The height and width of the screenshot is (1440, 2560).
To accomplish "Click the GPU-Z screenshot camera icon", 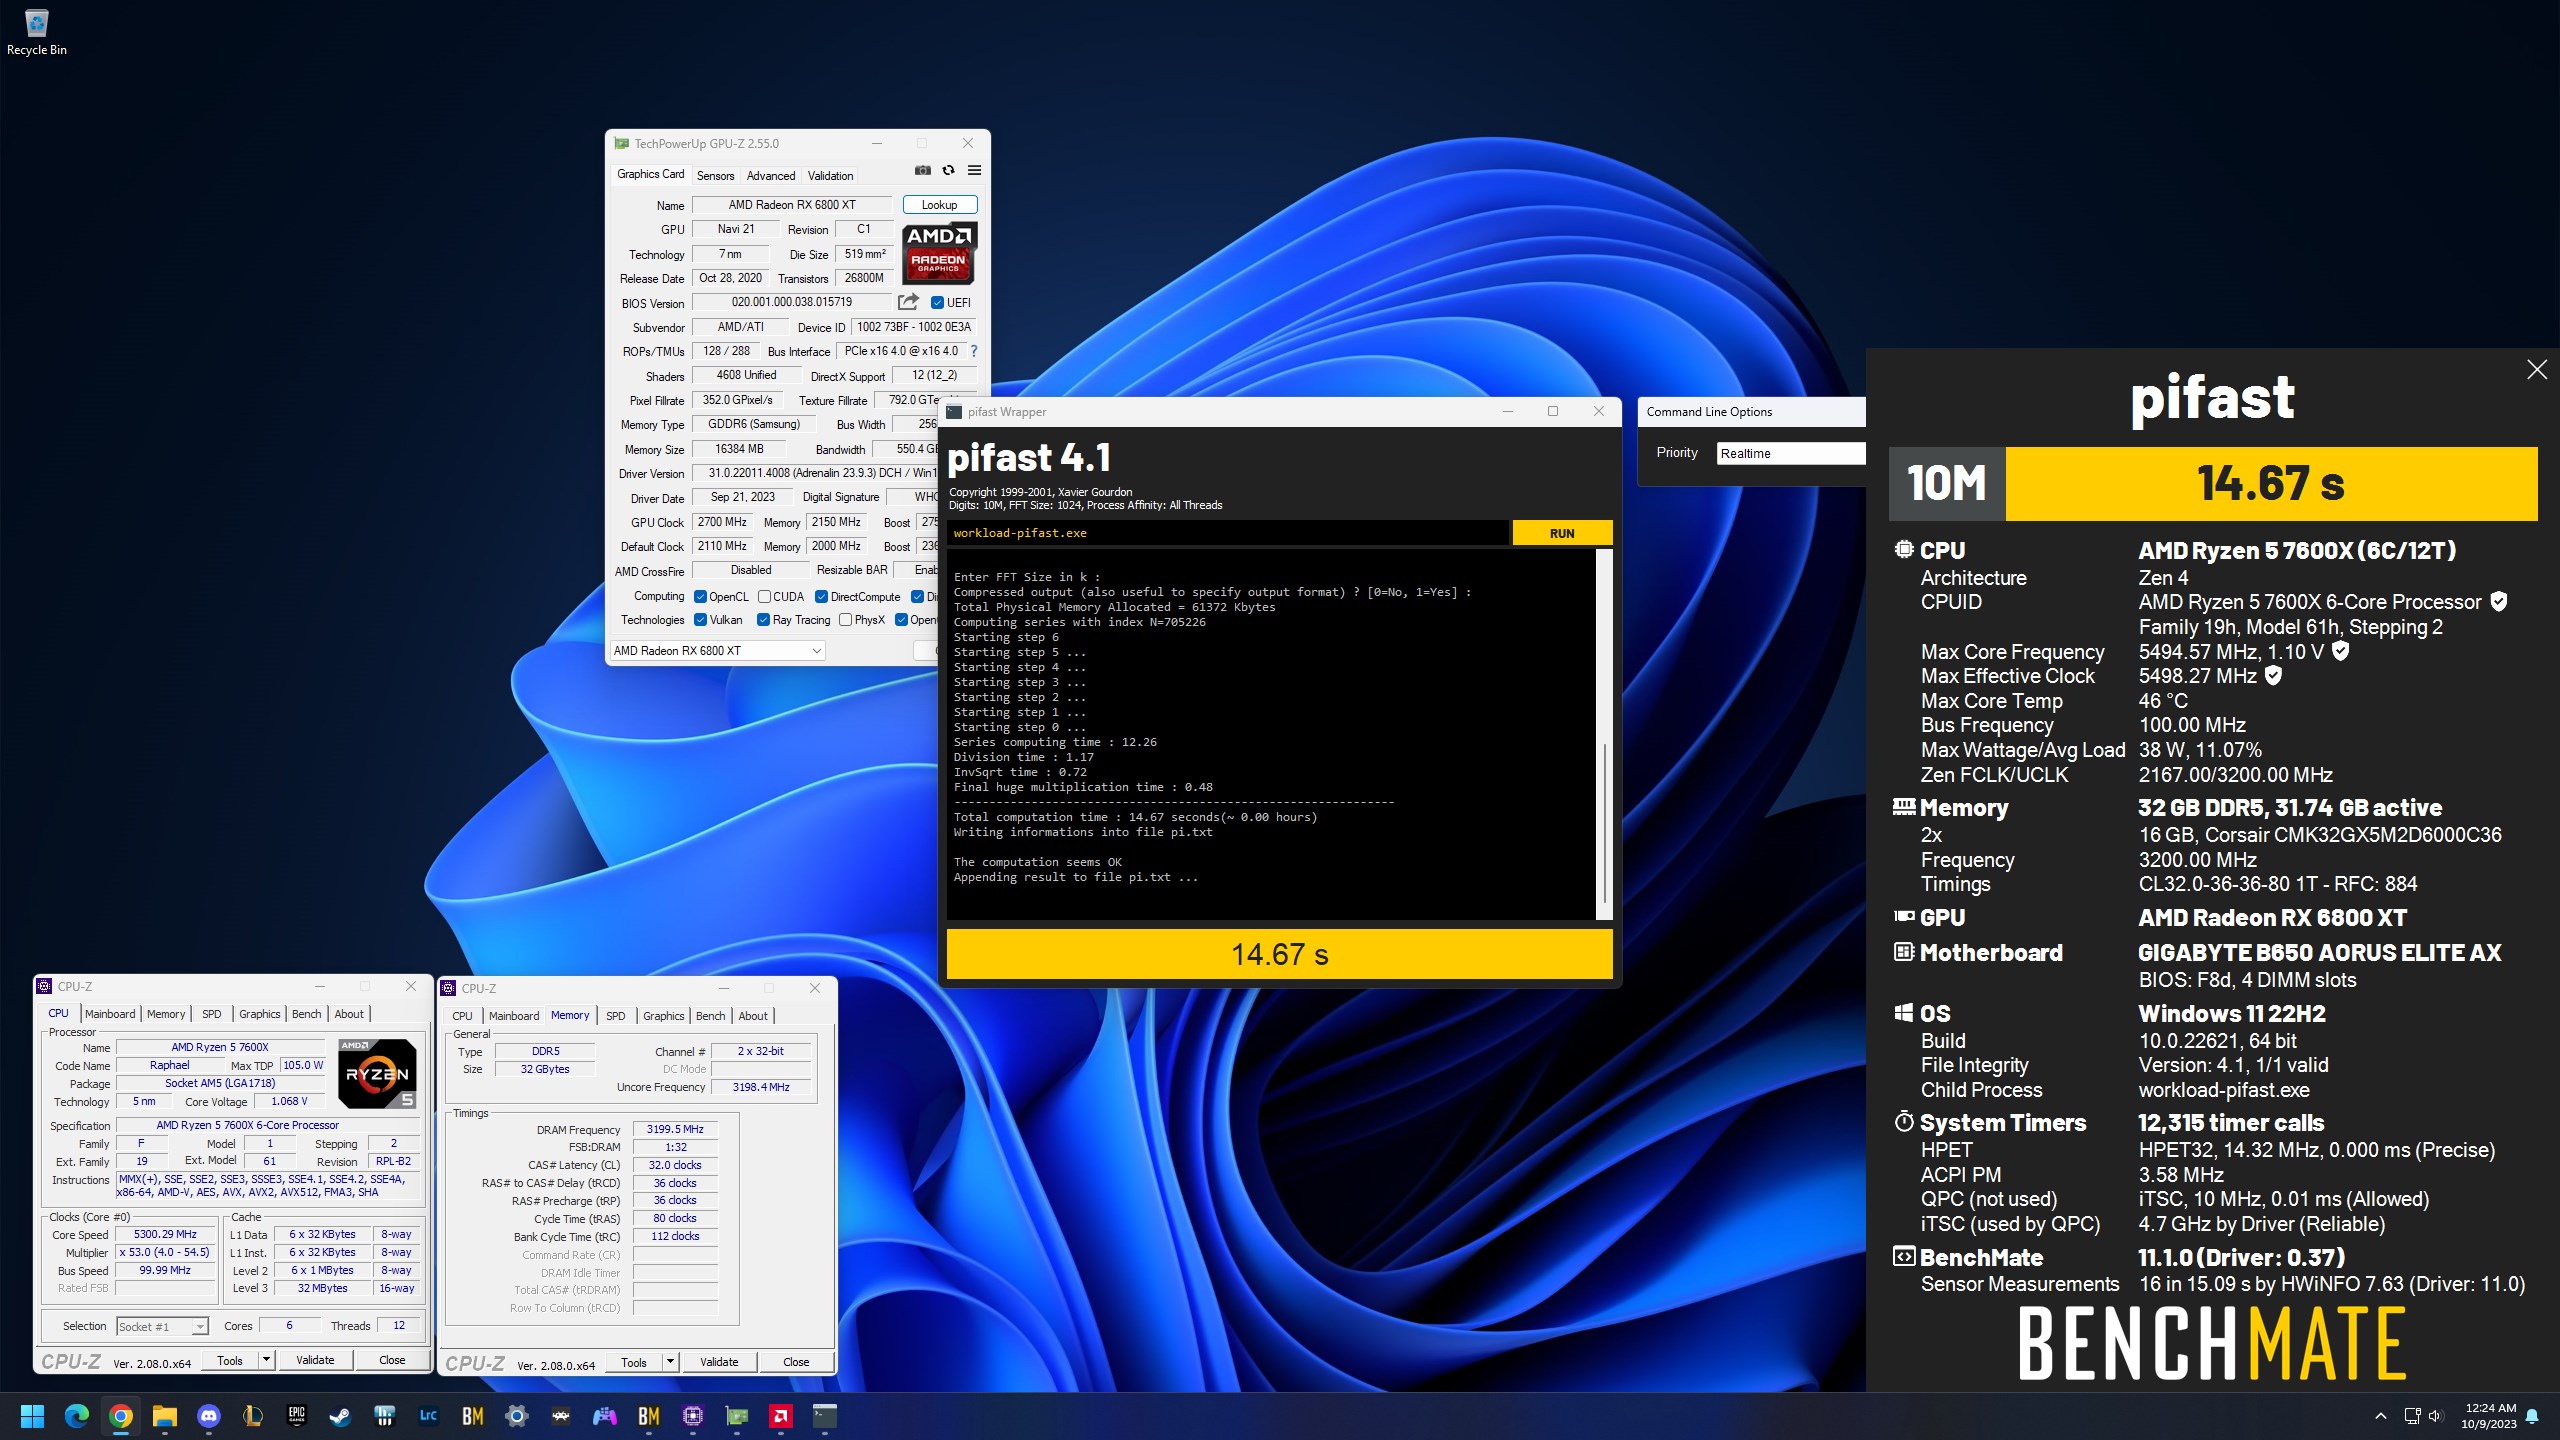I will [922, 171].
